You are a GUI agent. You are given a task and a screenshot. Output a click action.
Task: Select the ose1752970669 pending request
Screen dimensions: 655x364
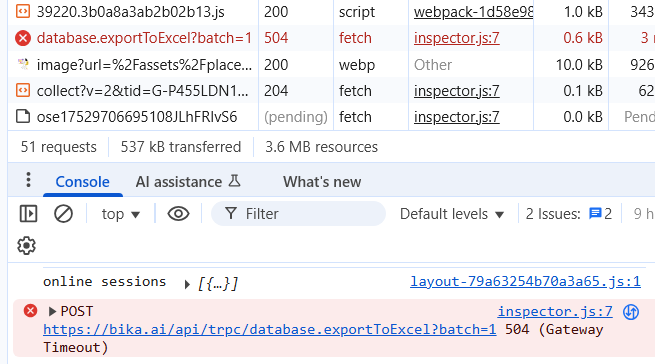[137, 117]
